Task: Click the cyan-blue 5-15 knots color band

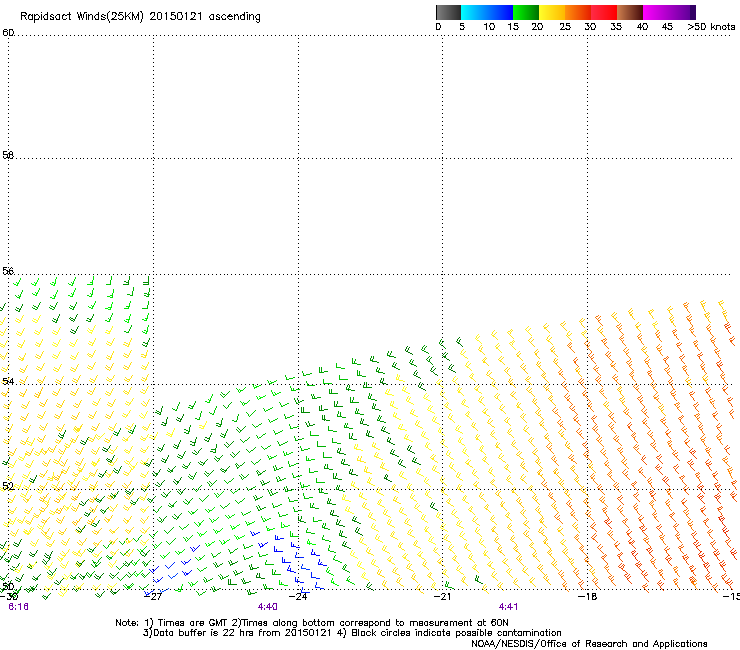Action: [x=487, y=12]
